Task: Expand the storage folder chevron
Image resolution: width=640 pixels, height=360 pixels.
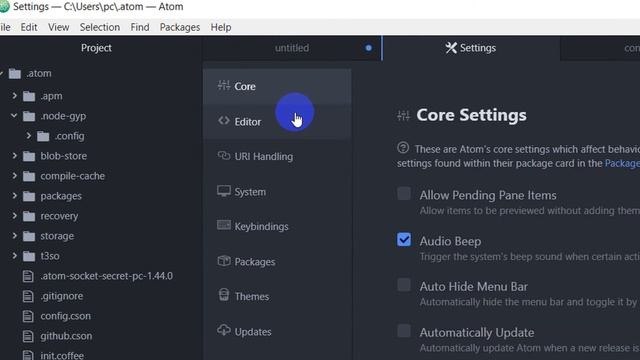Action: pyautogui.click(x=15, y=236)
